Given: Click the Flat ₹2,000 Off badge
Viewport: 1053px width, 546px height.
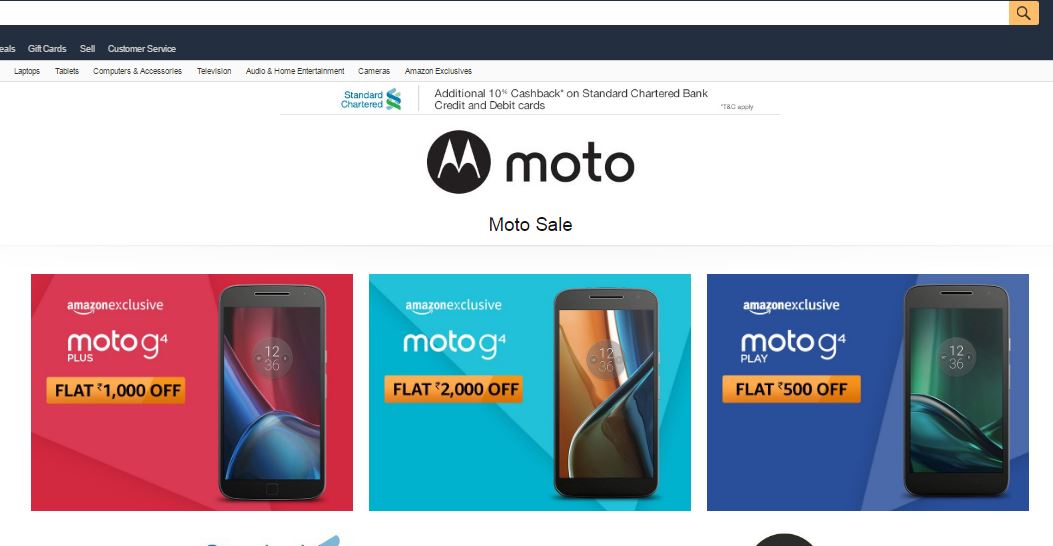Looking at the screenshot, I should (x=453, y=390).
